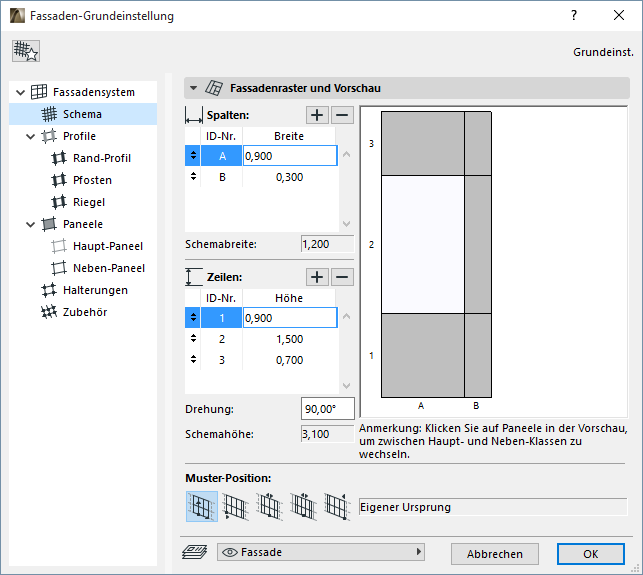
Task: Click the Pfosten icon
Action: 59,180
